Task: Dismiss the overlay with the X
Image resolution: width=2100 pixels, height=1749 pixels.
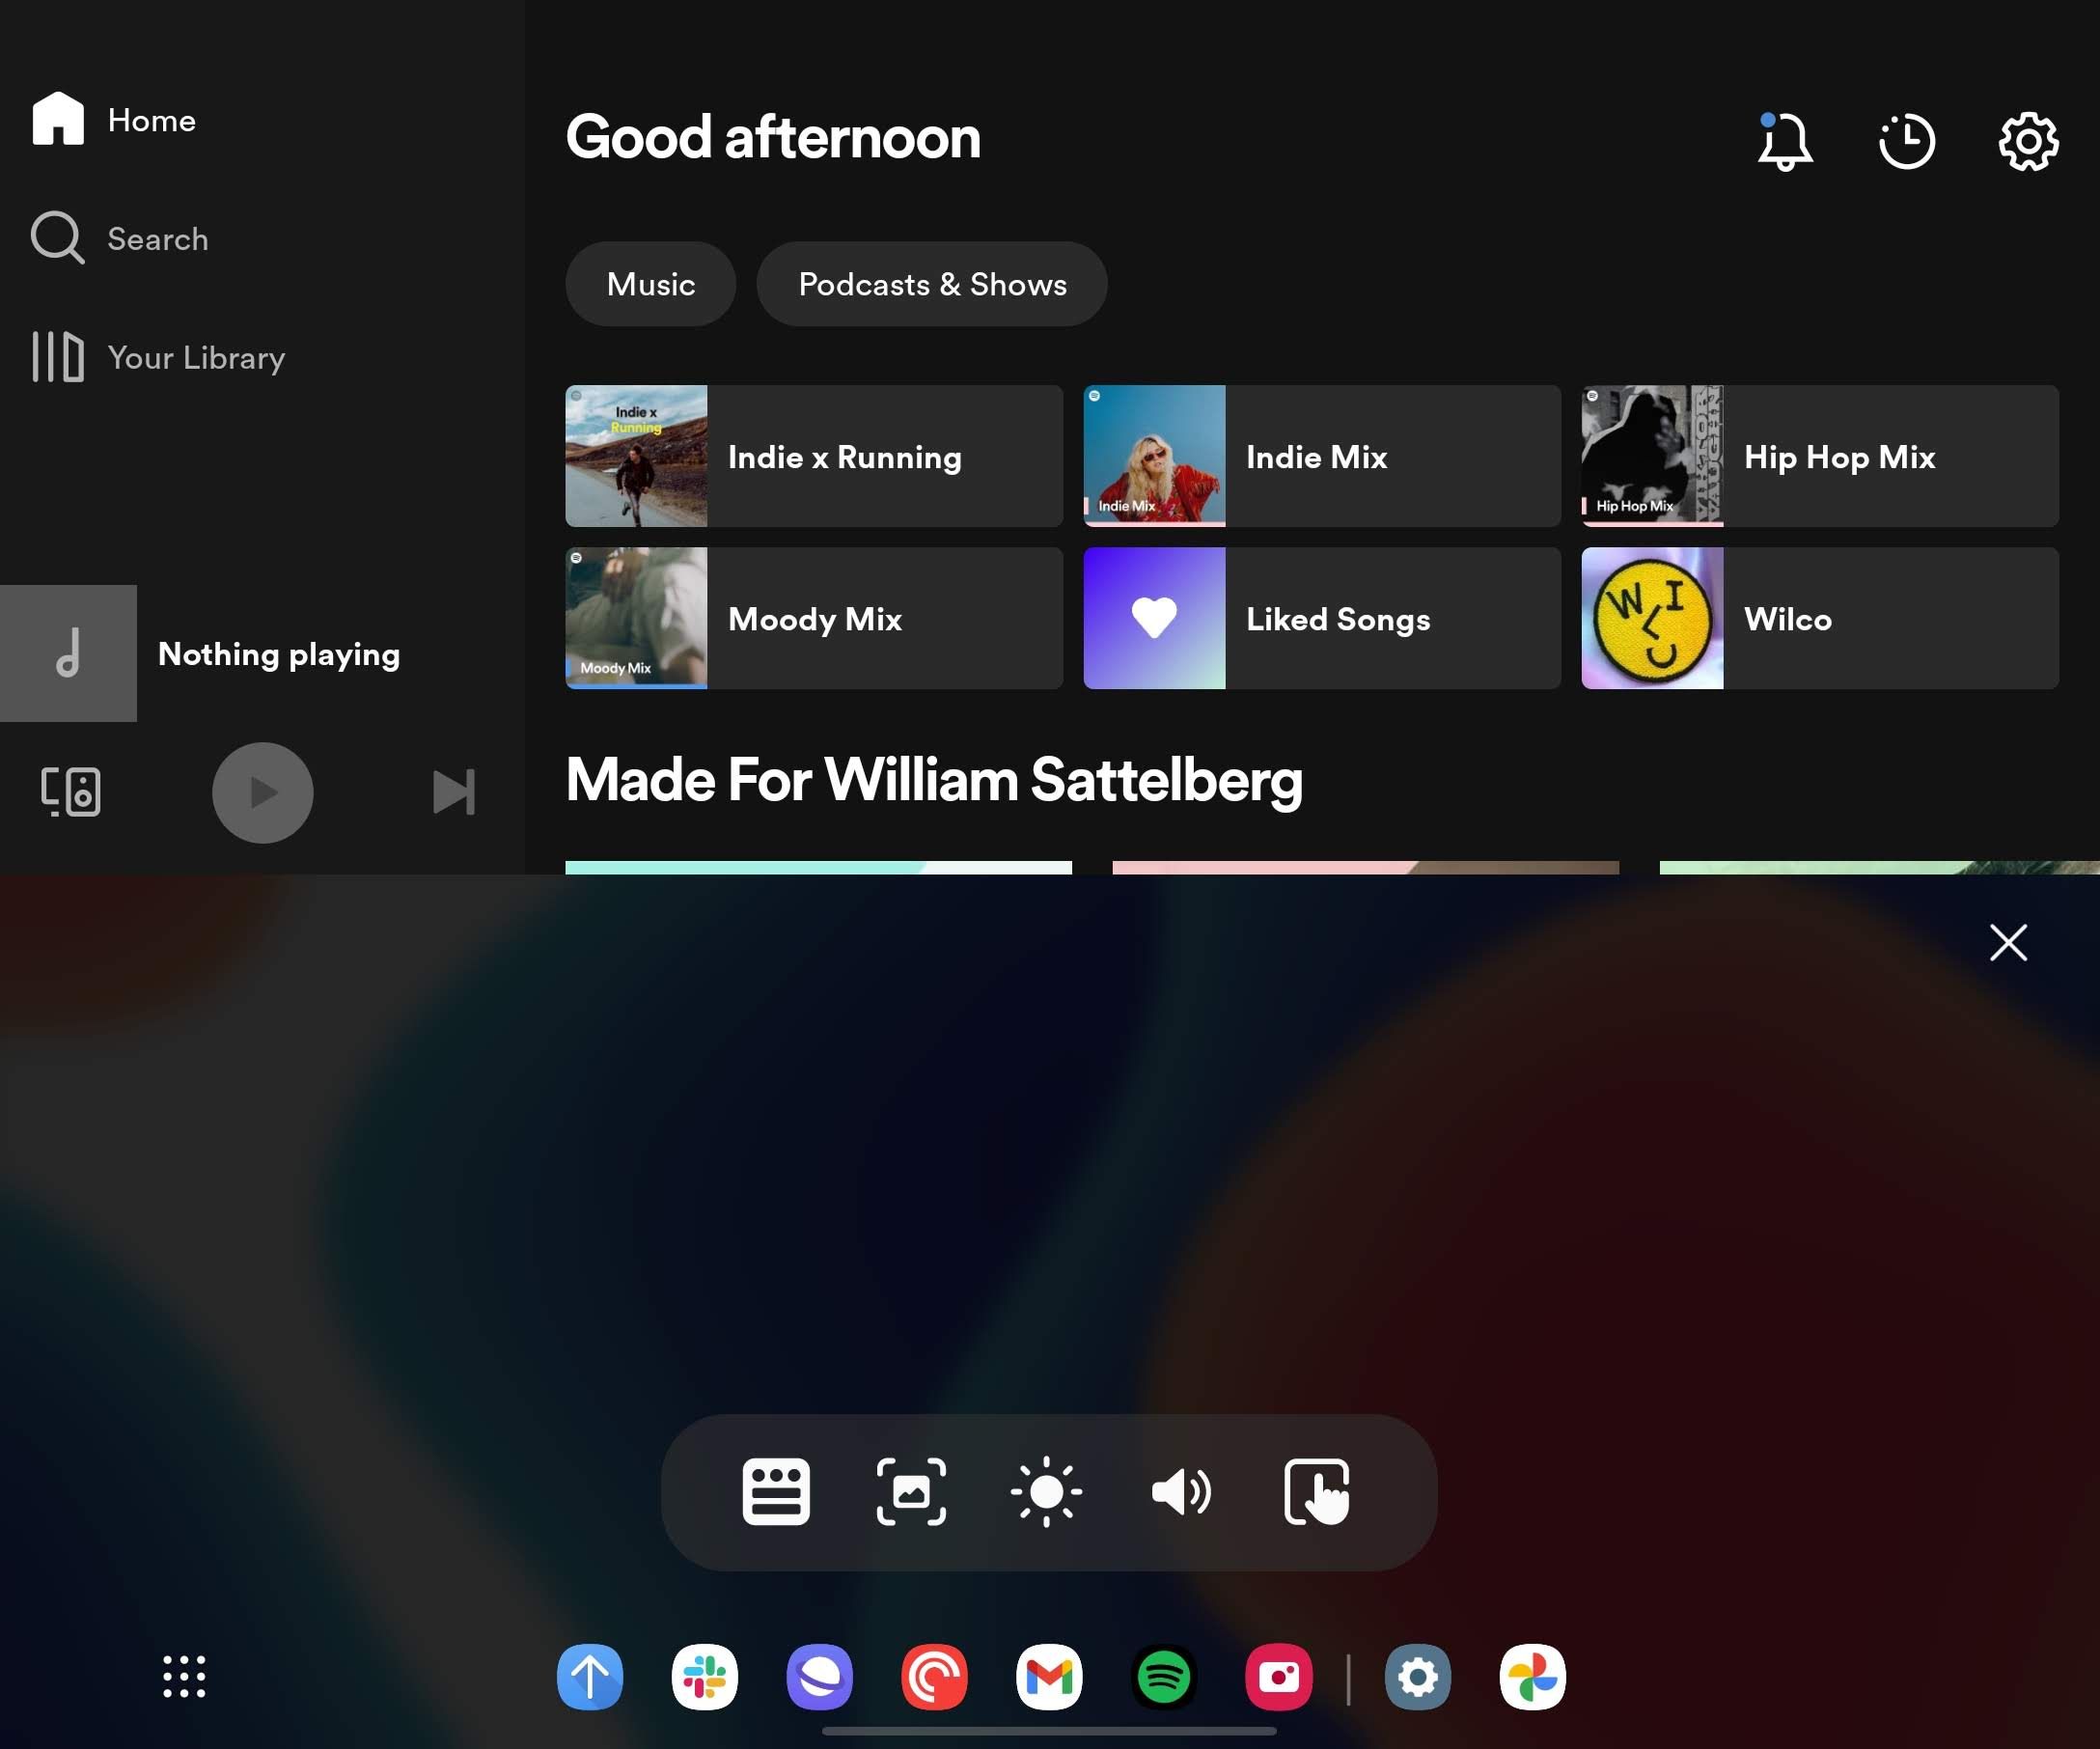Action: (2006, 942)
